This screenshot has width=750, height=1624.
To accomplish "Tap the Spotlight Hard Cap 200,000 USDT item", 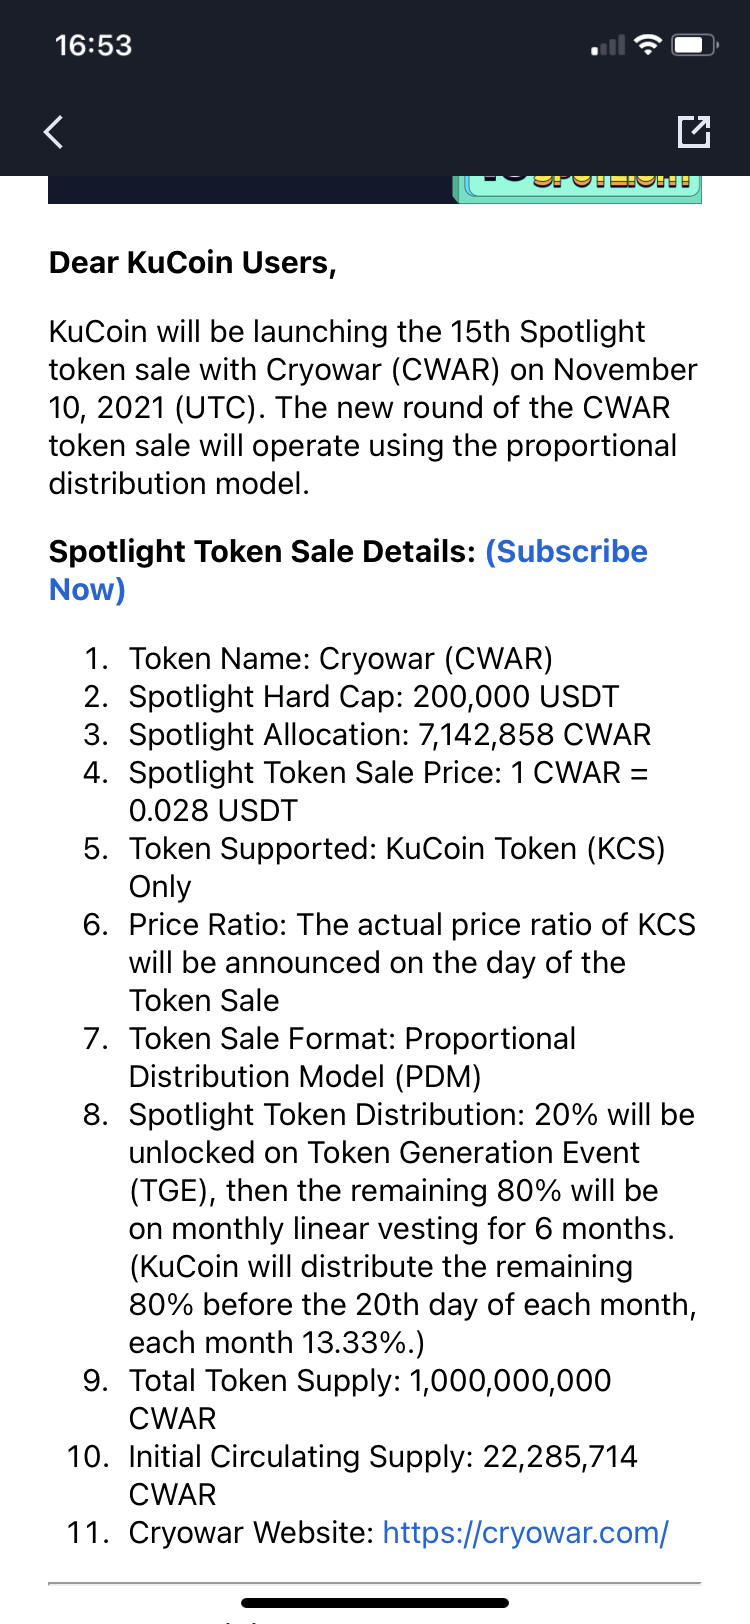I will point(373,696).
